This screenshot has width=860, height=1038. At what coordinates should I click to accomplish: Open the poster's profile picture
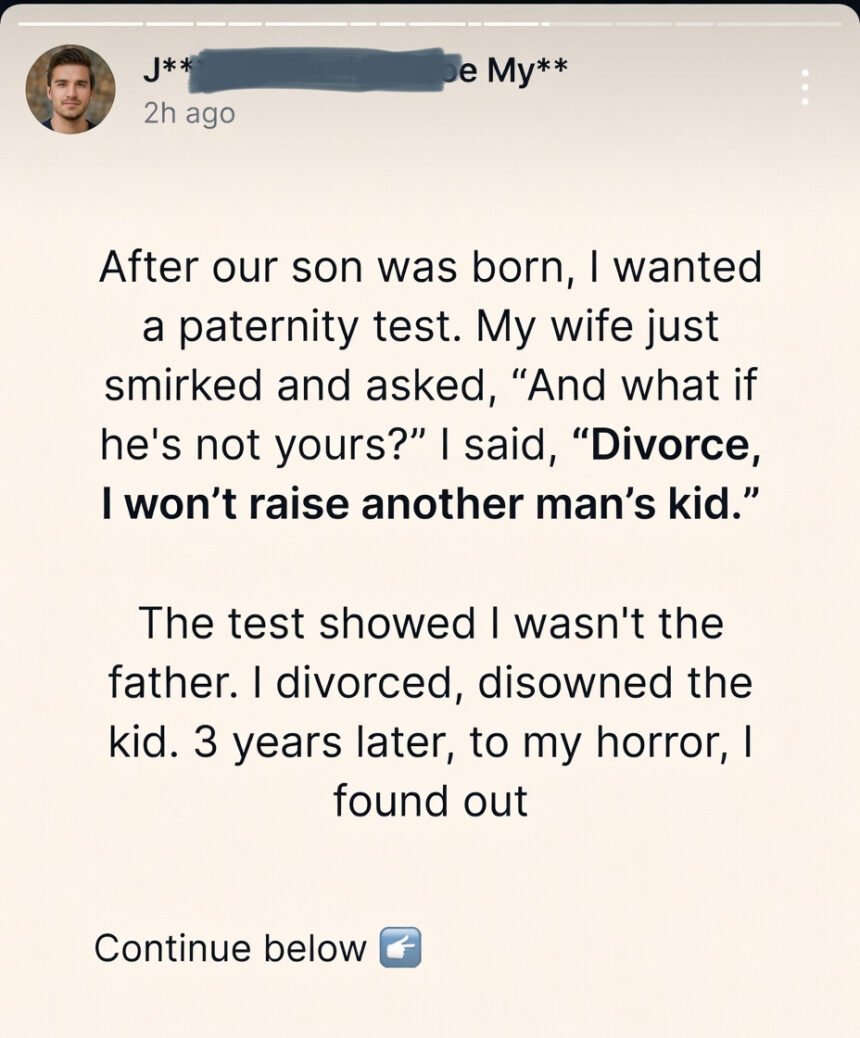(x=69, y=88)
